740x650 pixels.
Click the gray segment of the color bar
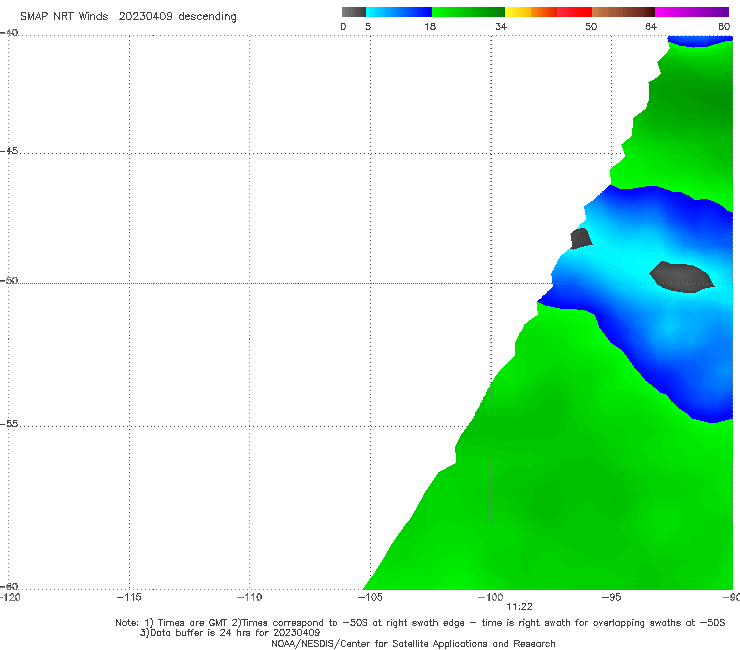tap(353, 12)
